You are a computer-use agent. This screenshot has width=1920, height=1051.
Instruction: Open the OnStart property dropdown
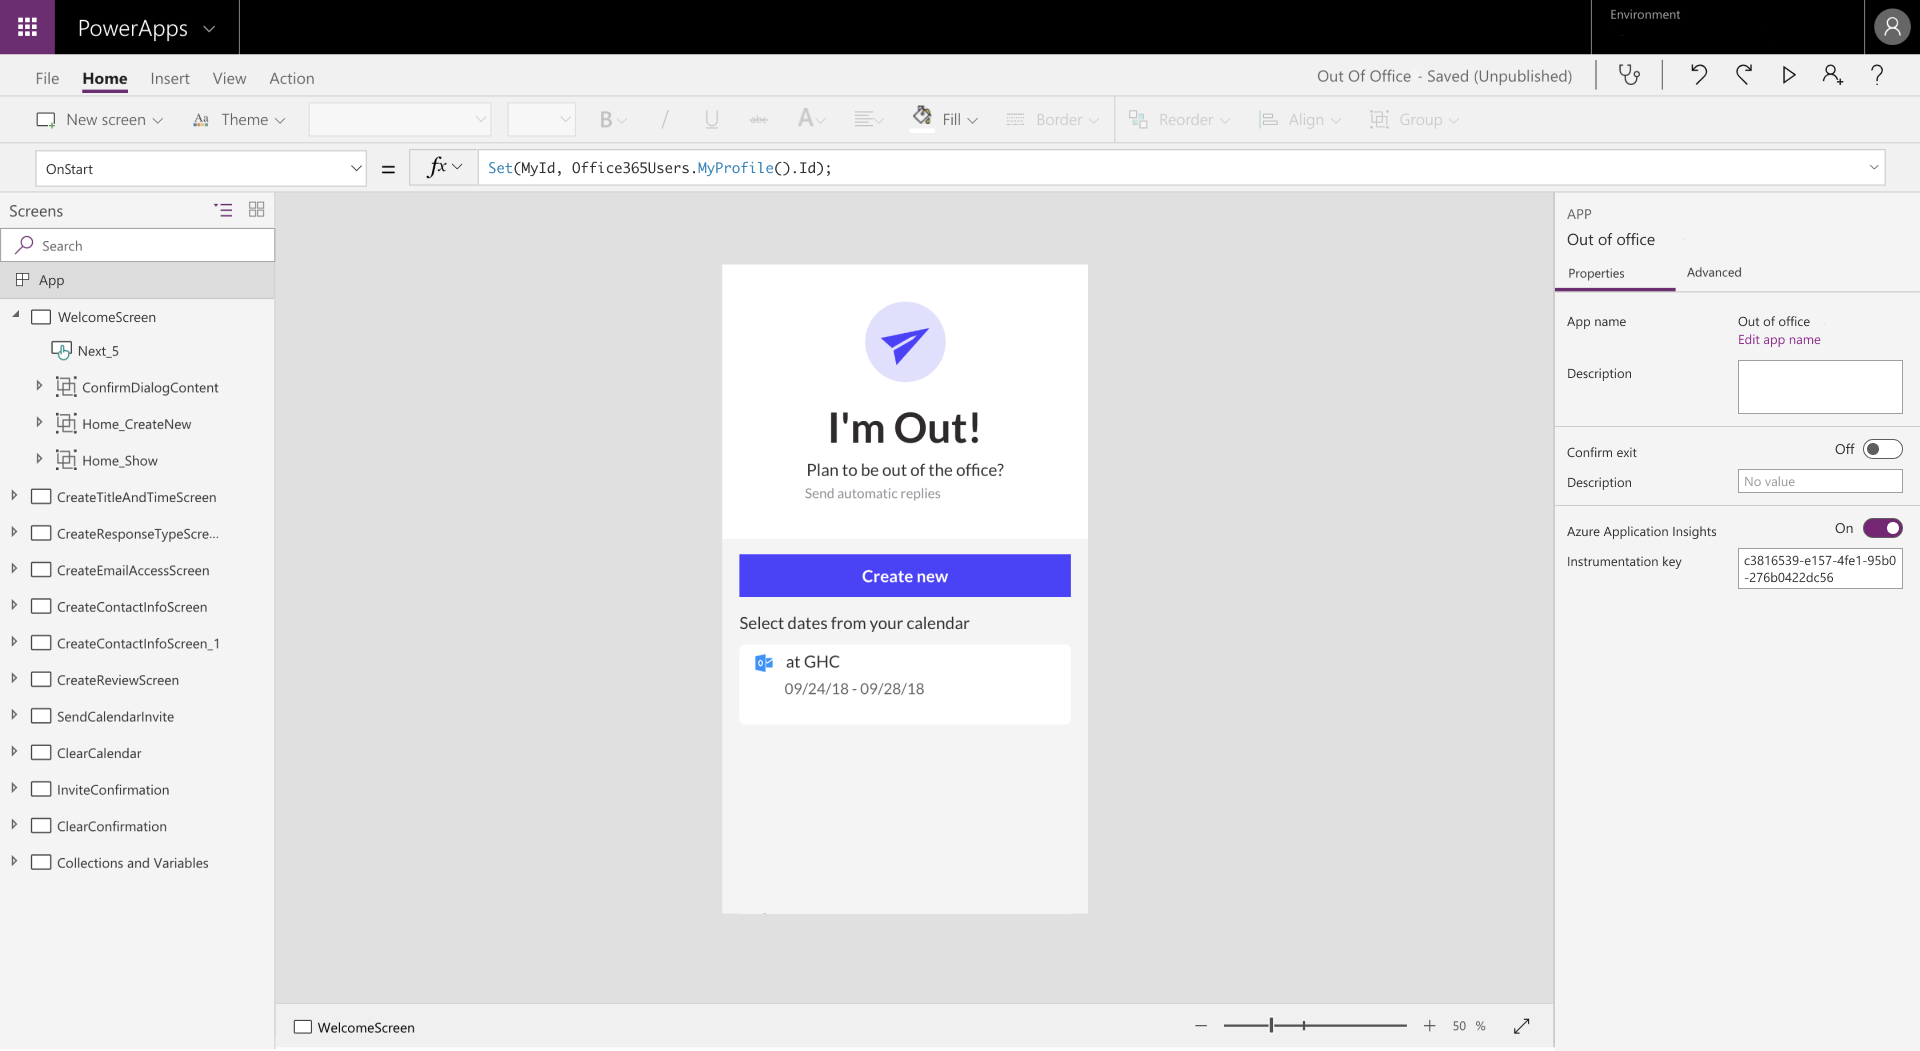click(x=201, y=169)
